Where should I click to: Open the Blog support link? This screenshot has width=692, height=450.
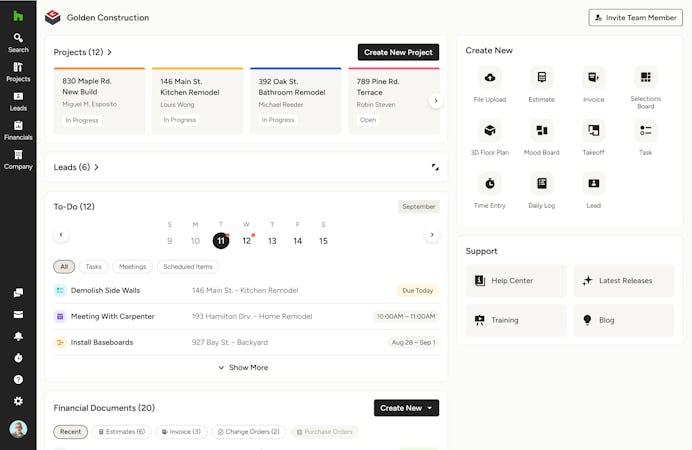624,320
